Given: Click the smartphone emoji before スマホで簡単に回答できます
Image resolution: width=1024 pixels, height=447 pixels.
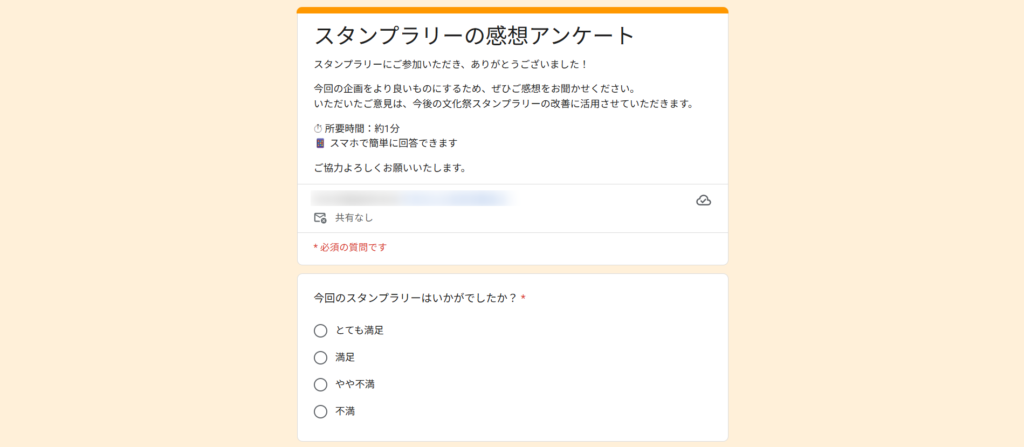Looking at the screenshot, I should coord(319,143).
